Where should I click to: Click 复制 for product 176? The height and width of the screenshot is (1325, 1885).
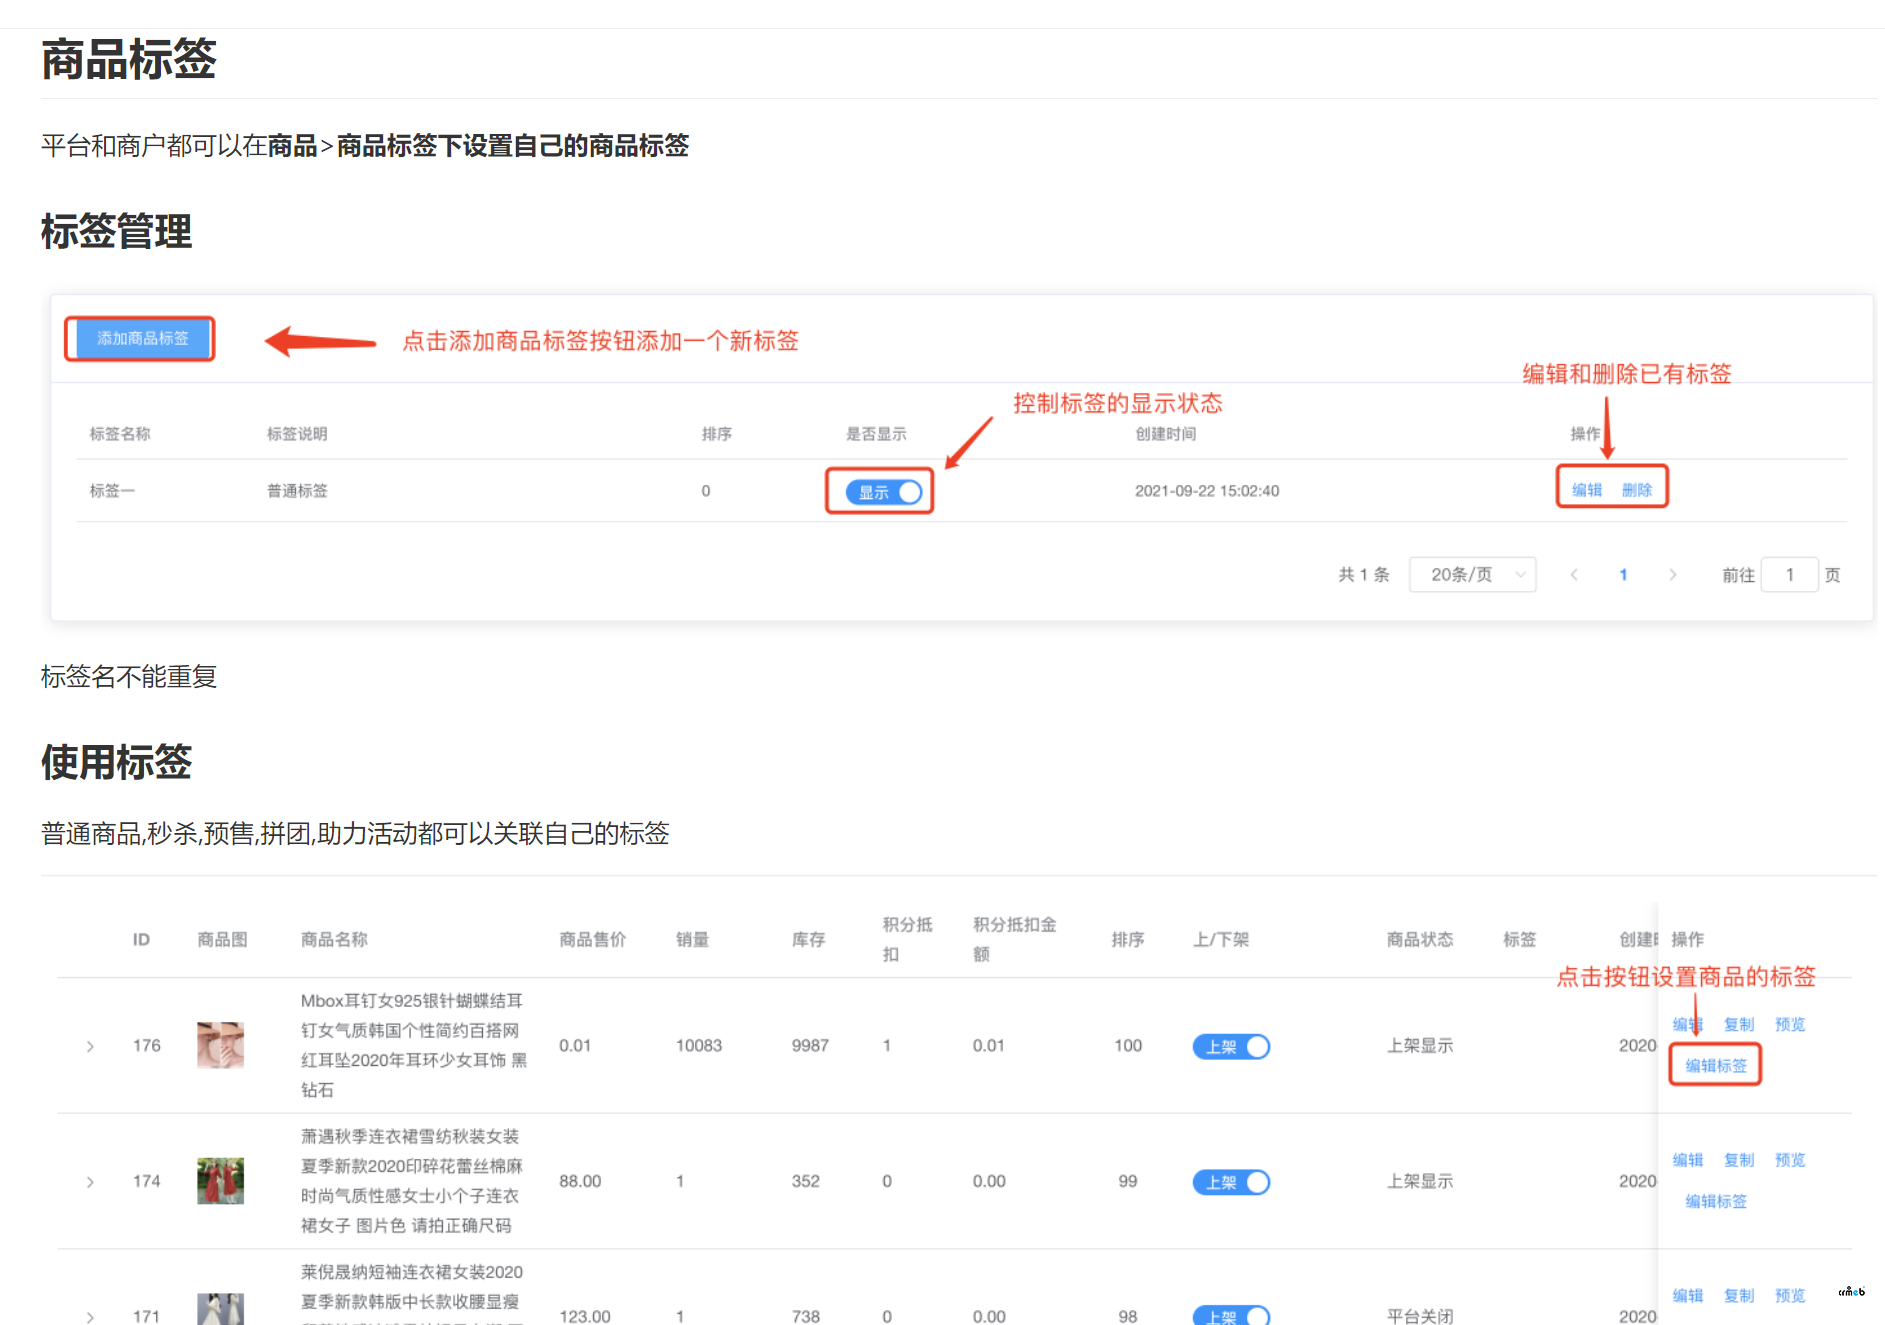point(1739,1025)
